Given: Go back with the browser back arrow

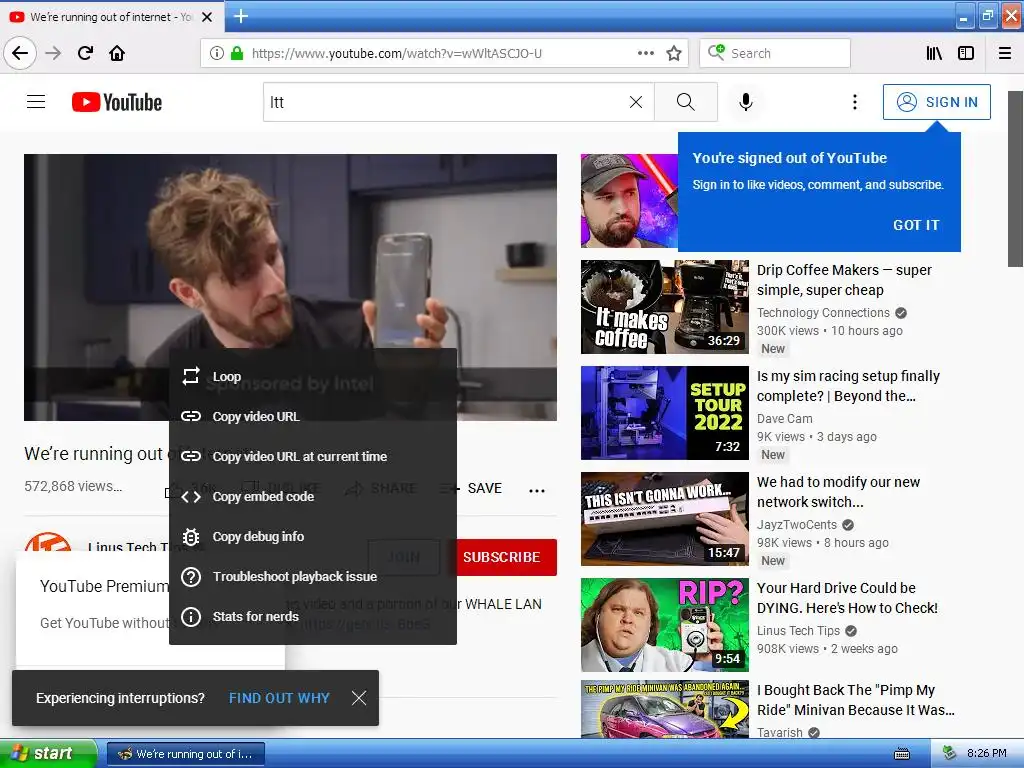Looking at the screenshot, I should pyautogui.click(x=20, y=53).
